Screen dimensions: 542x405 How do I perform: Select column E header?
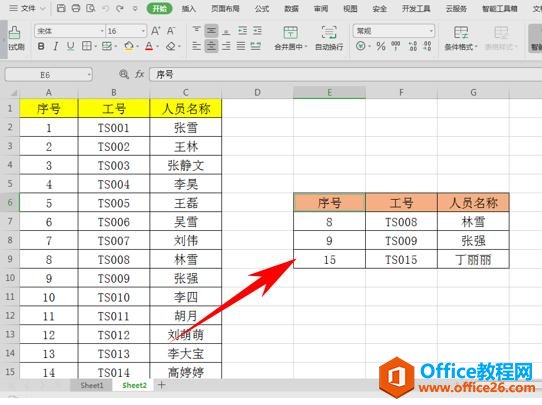point(329,92)
